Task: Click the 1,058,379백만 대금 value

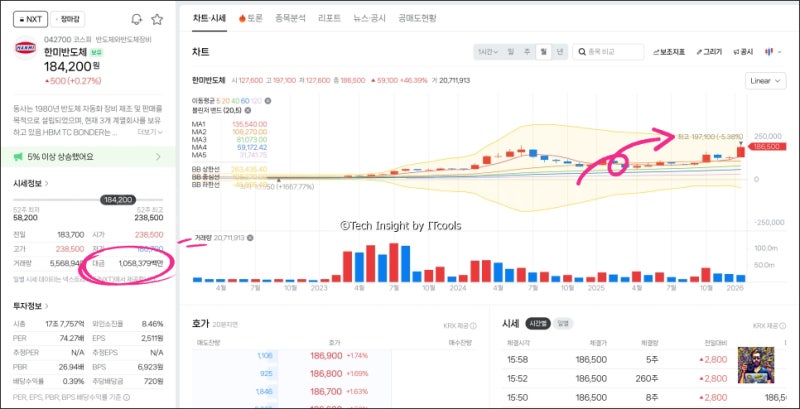Action: click(141, 264)
